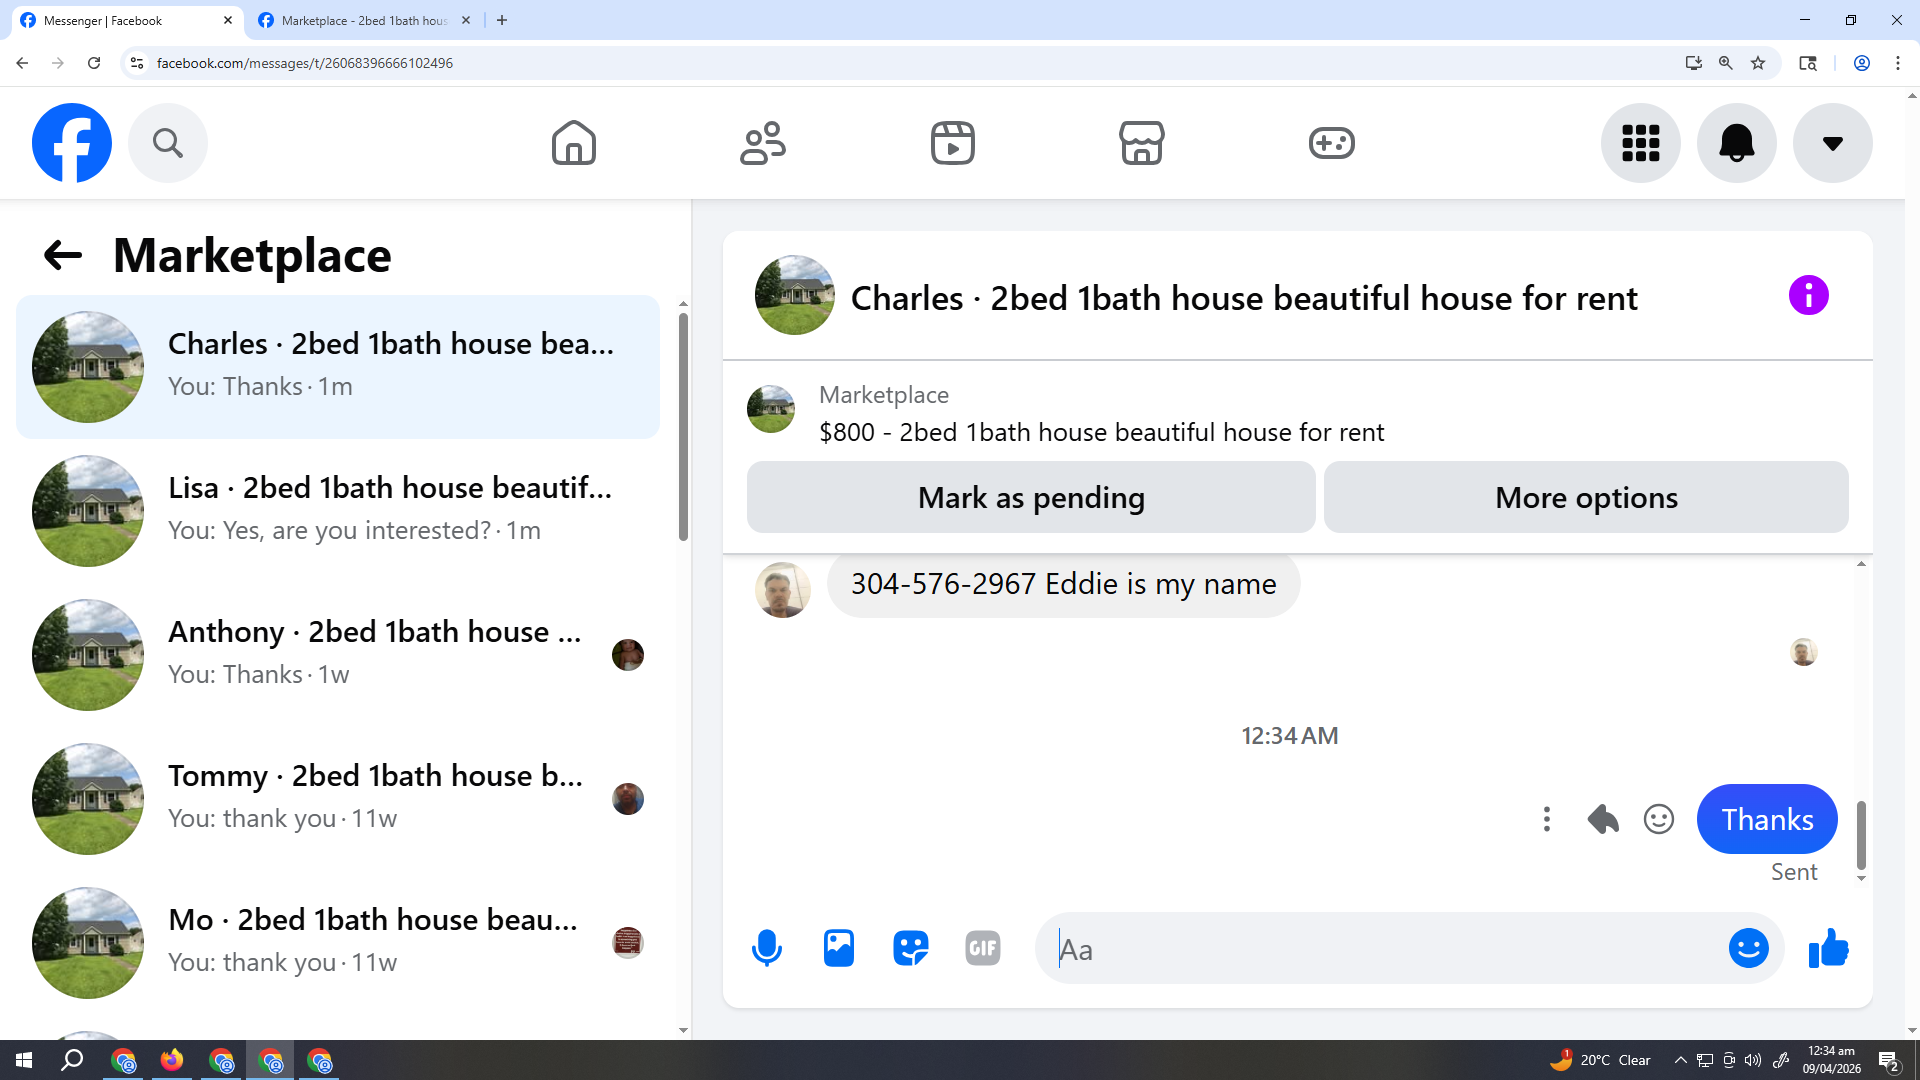This screenshot has height=1080, width=1920.
Task: Send a thumbs-up like
Action: 1828,948
